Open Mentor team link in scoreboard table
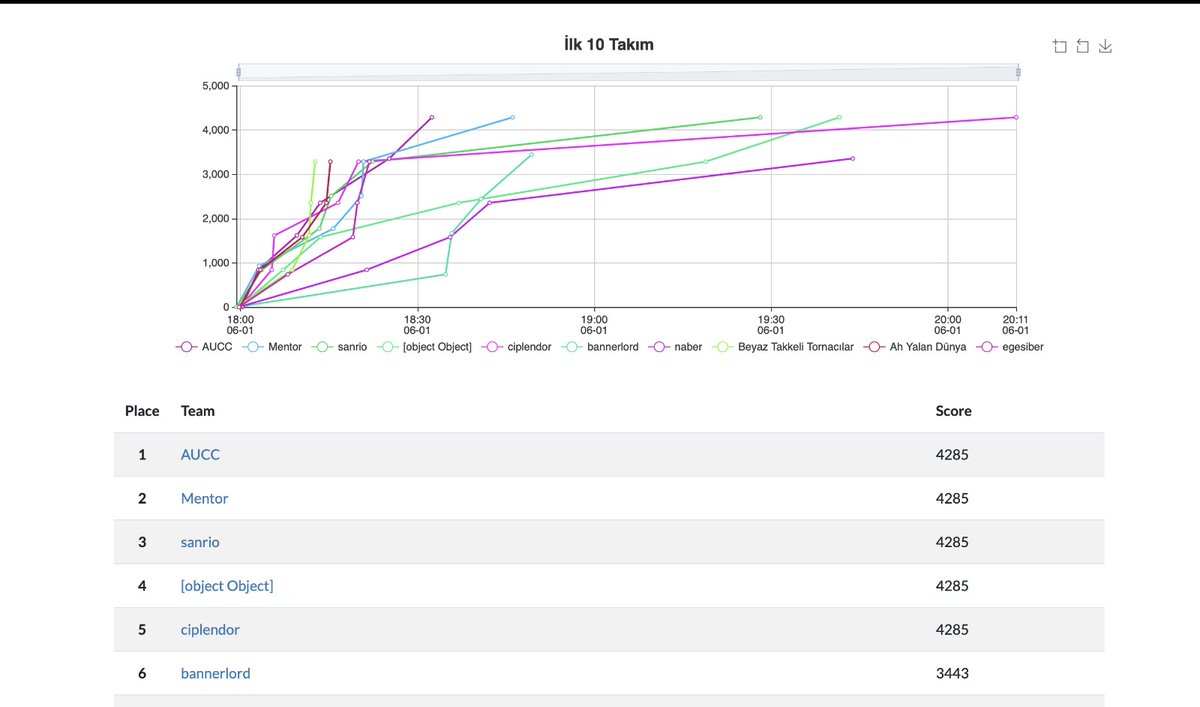The width and height of the screenshot is (1200, 707). click(204, 498)
